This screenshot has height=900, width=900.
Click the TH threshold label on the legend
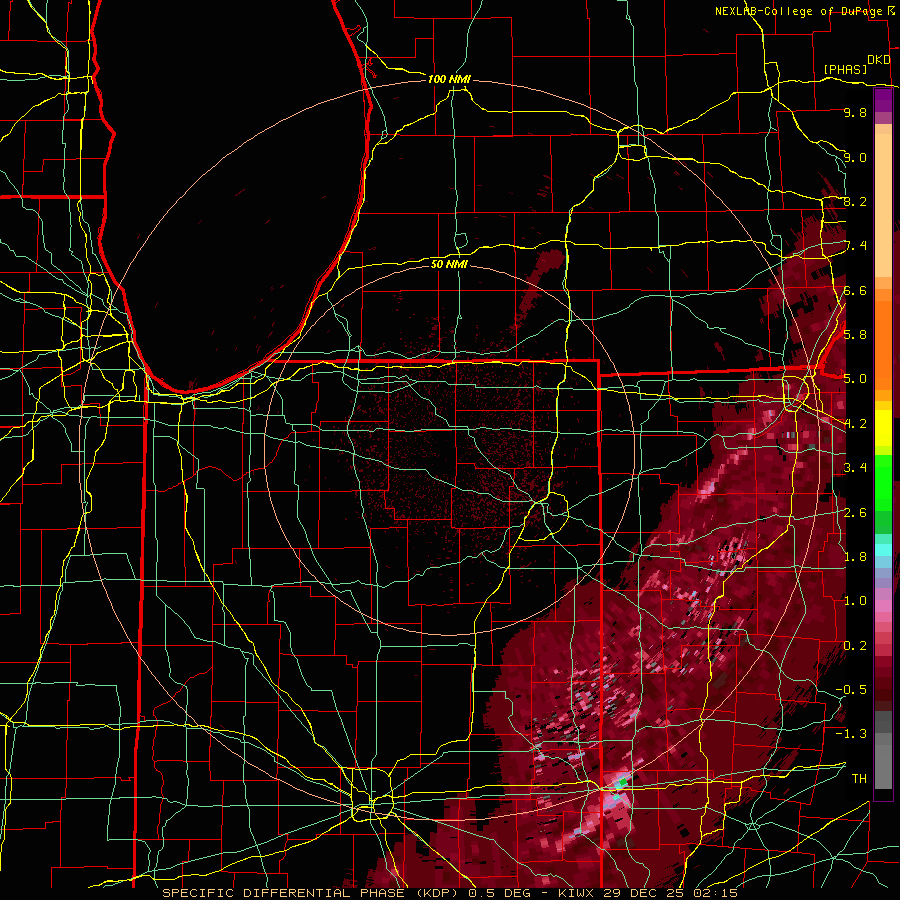[859, 778]
